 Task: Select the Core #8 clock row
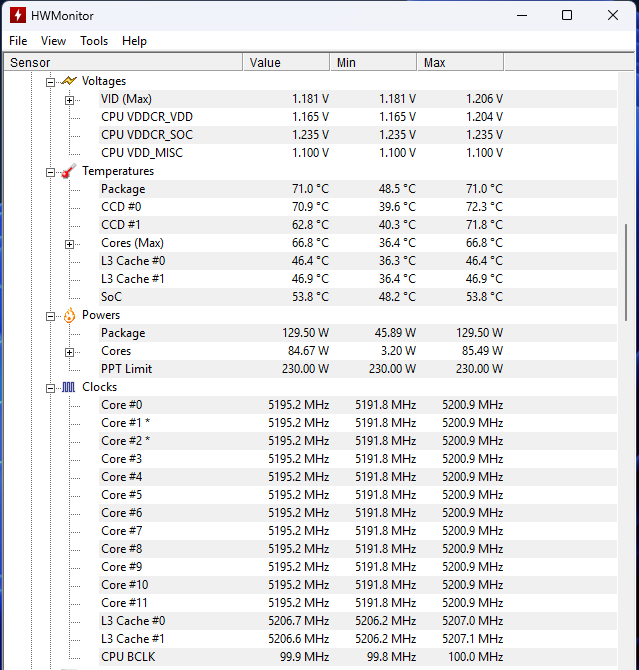point(358,549)
